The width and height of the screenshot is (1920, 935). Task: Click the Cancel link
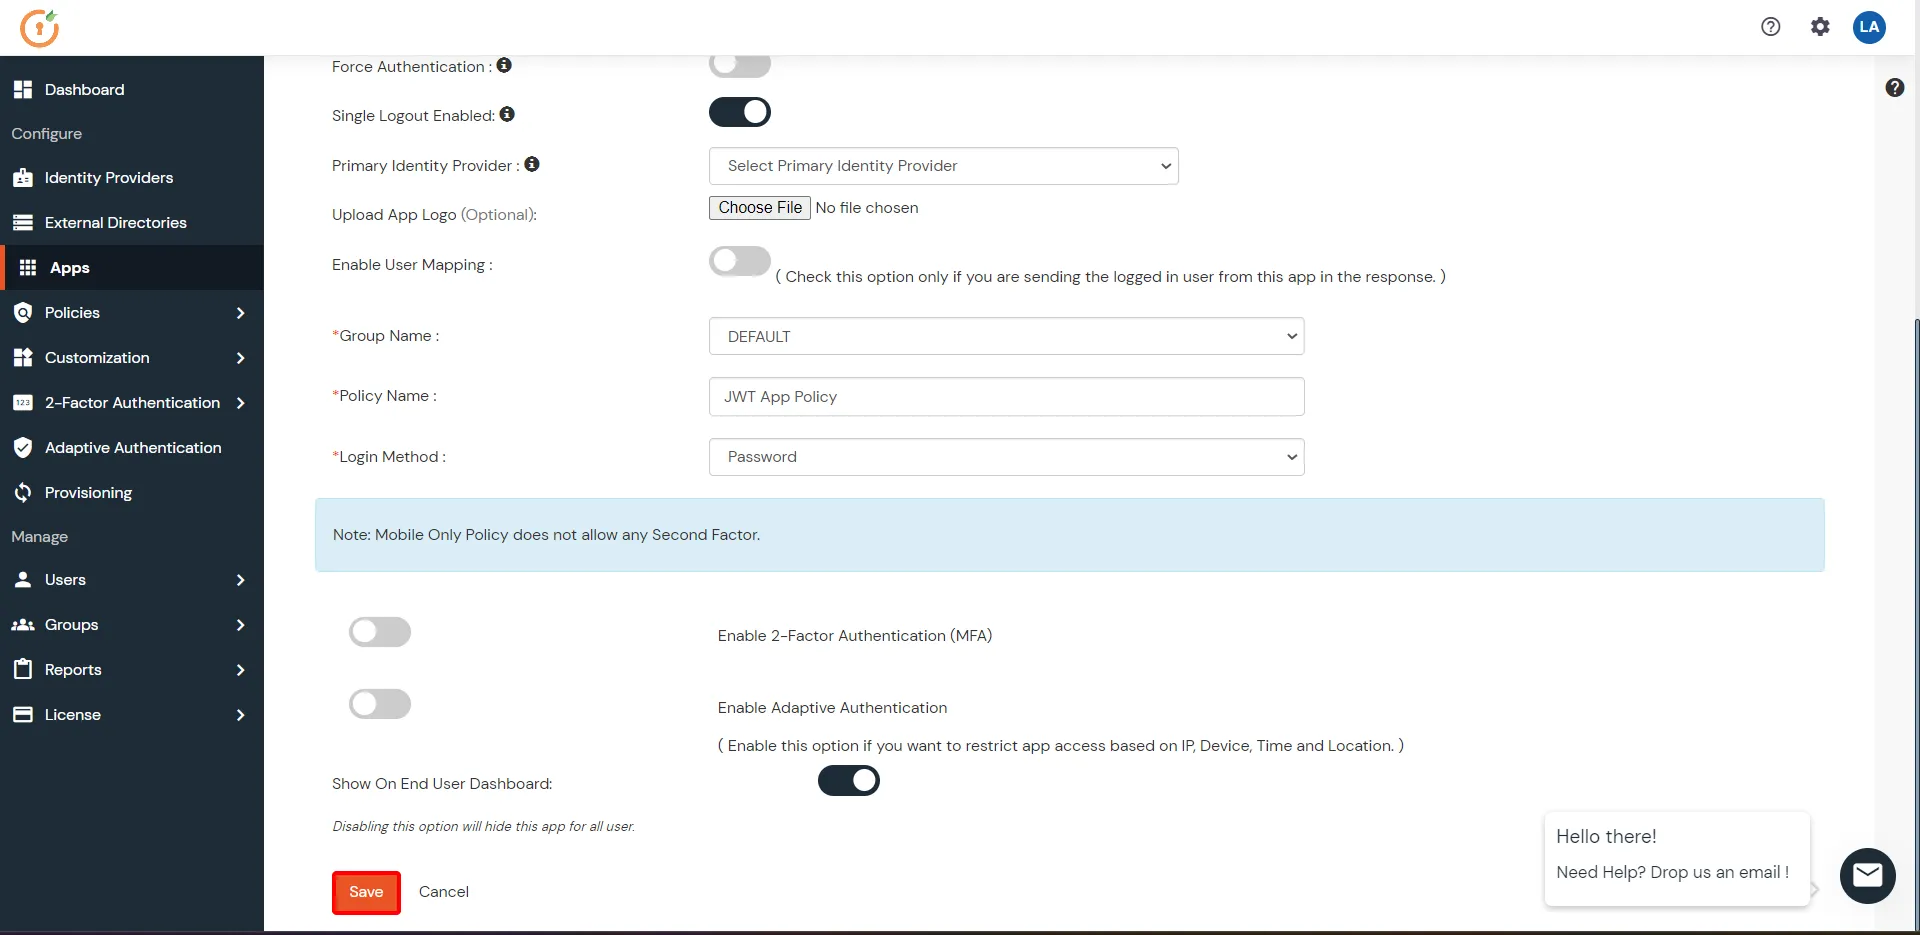pos(444,892)
